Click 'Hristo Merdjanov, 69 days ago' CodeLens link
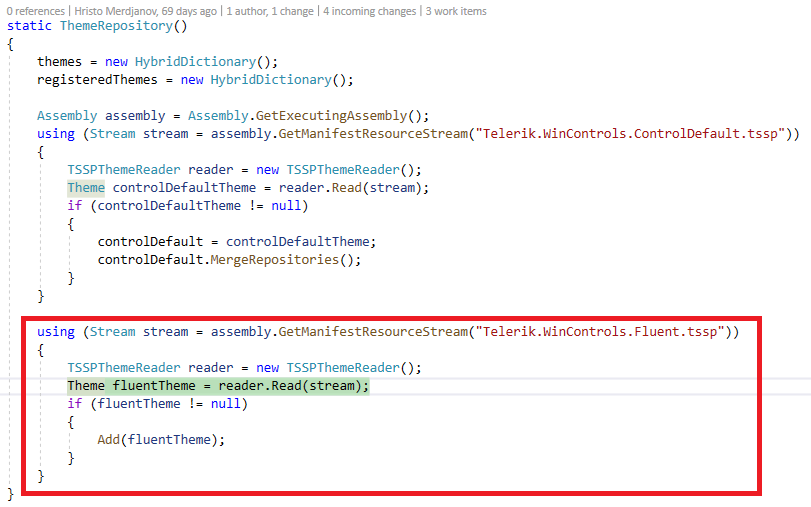 (146, 11)
